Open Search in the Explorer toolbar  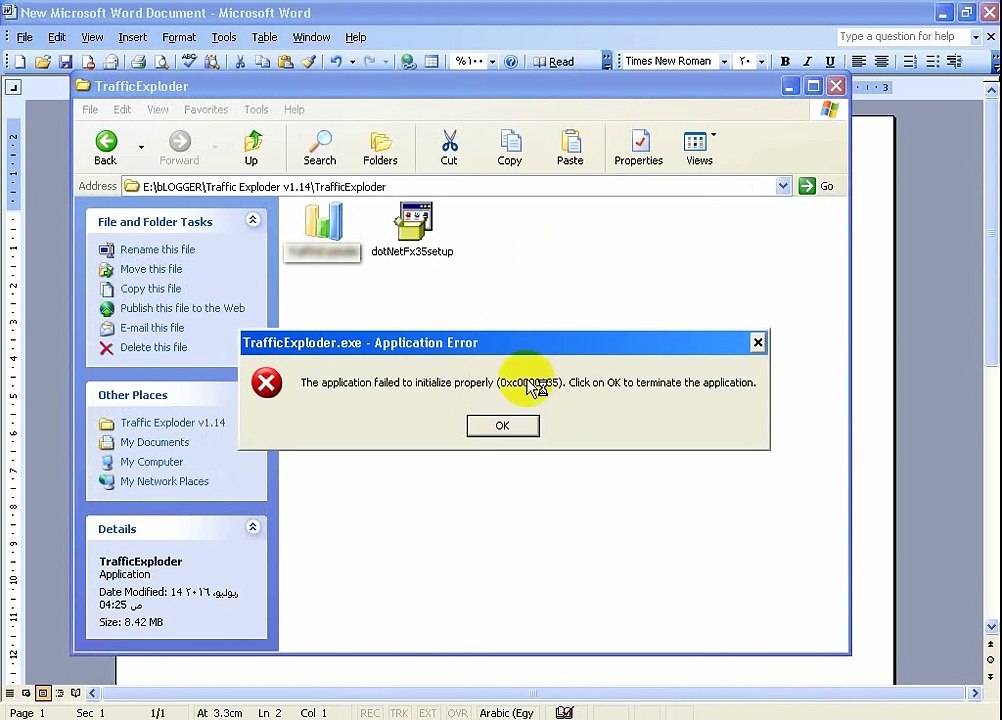(320, 148)
